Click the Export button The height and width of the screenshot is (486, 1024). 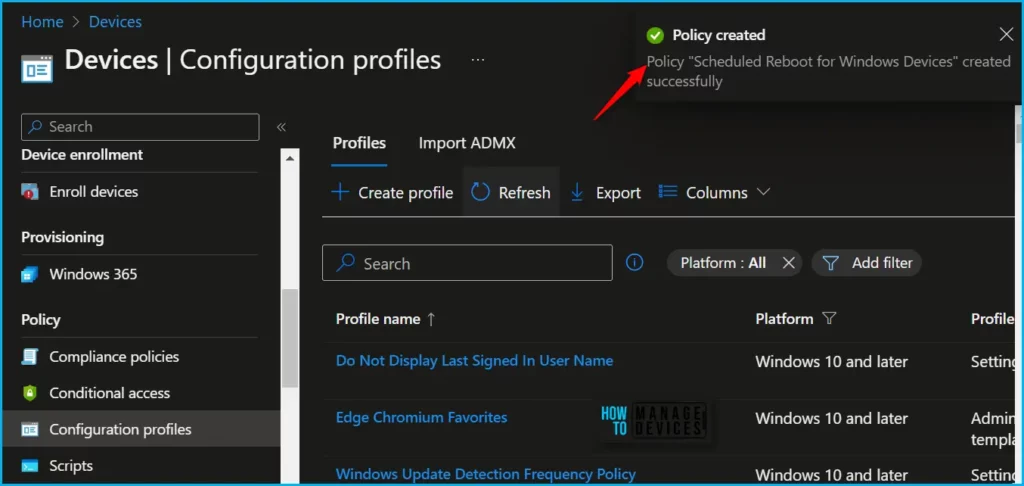605,193
